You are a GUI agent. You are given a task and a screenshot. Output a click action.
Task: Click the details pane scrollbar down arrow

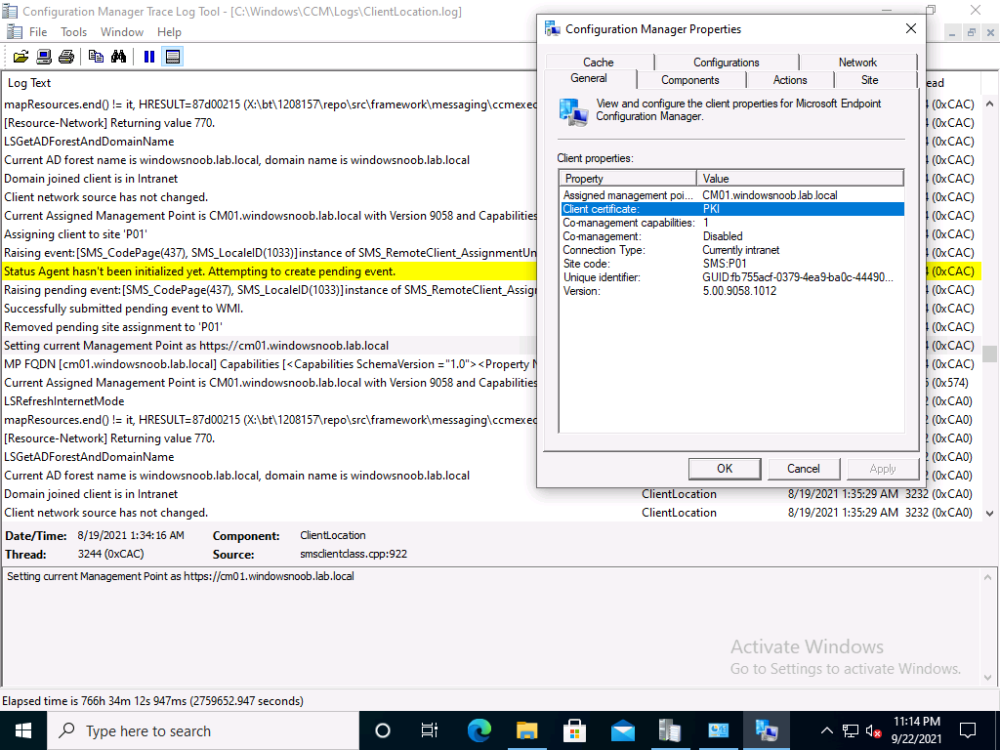click(988, 678)
